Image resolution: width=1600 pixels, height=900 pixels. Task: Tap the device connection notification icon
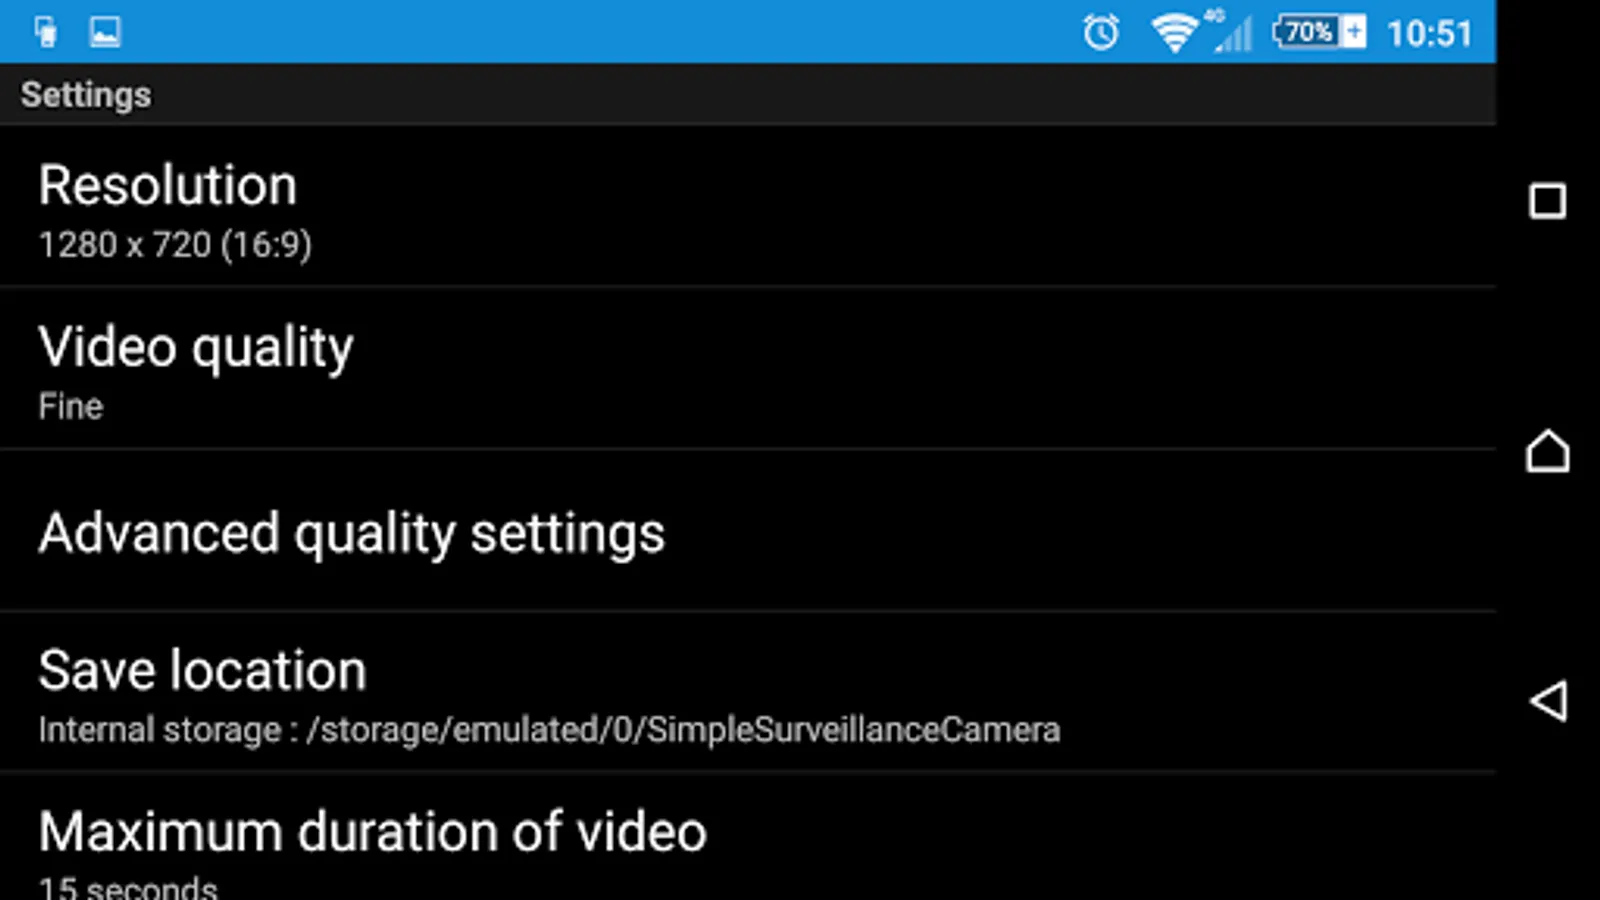46,32
